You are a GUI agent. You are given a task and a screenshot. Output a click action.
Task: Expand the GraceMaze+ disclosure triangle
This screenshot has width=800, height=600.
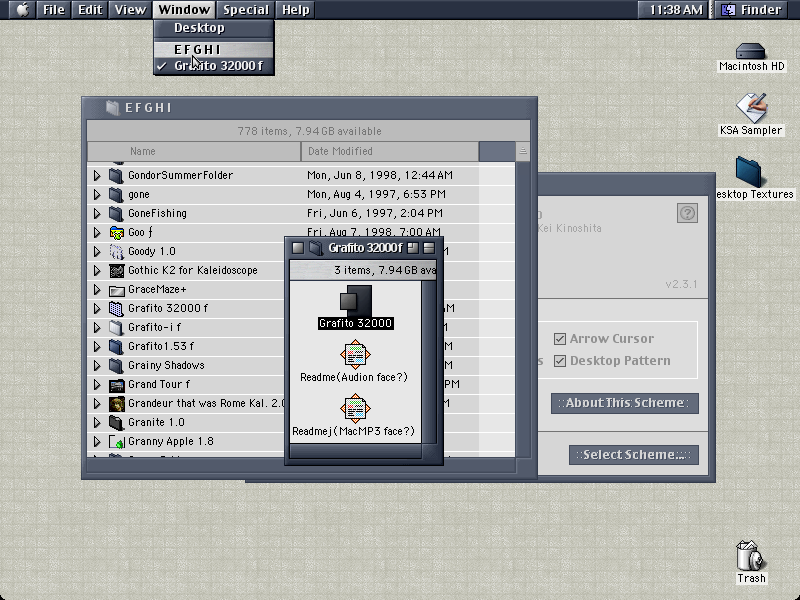97,290
